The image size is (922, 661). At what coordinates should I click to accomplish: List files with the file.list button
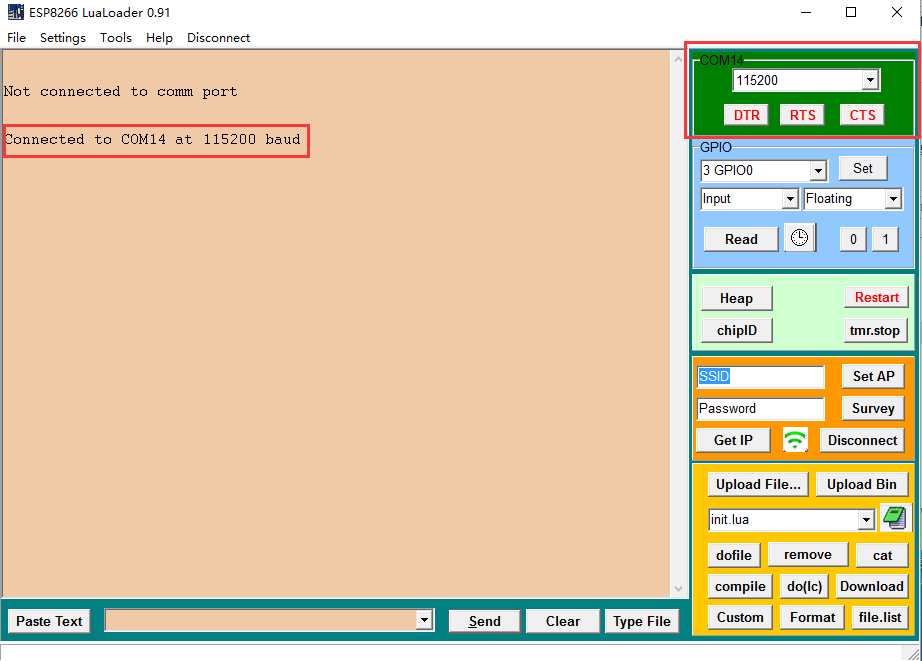coord(879,617)
